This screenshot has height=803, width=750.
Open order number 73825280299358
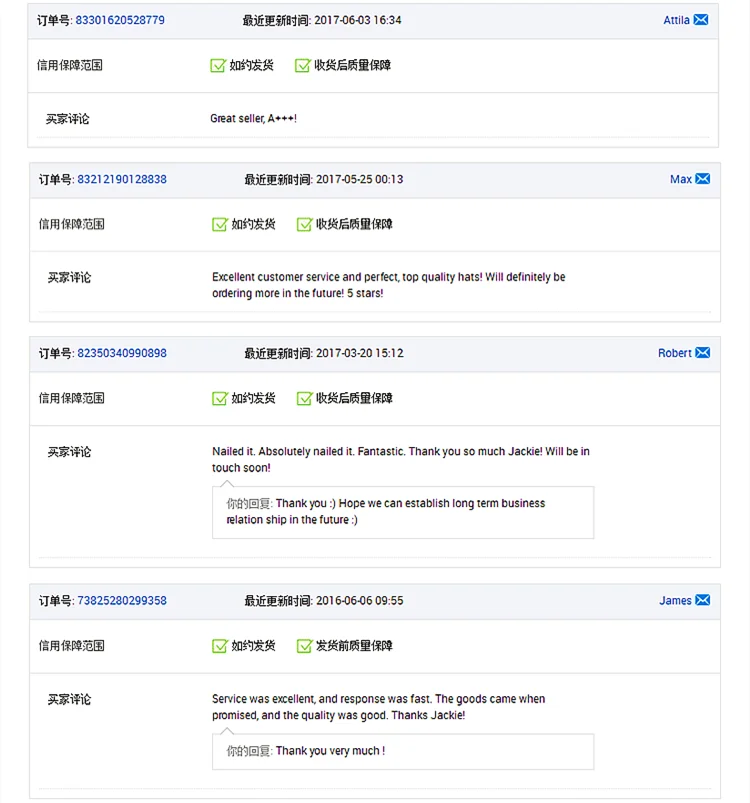click(122, 600)
